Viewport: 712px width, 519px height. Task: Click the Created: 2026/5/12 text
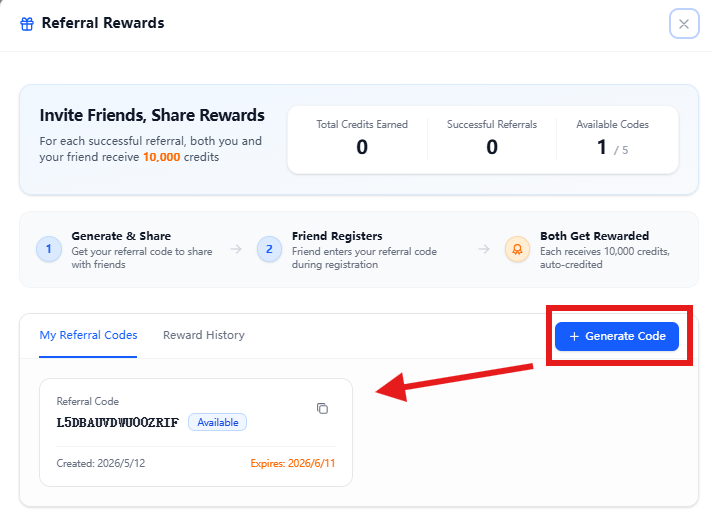(x=101, y=463)
